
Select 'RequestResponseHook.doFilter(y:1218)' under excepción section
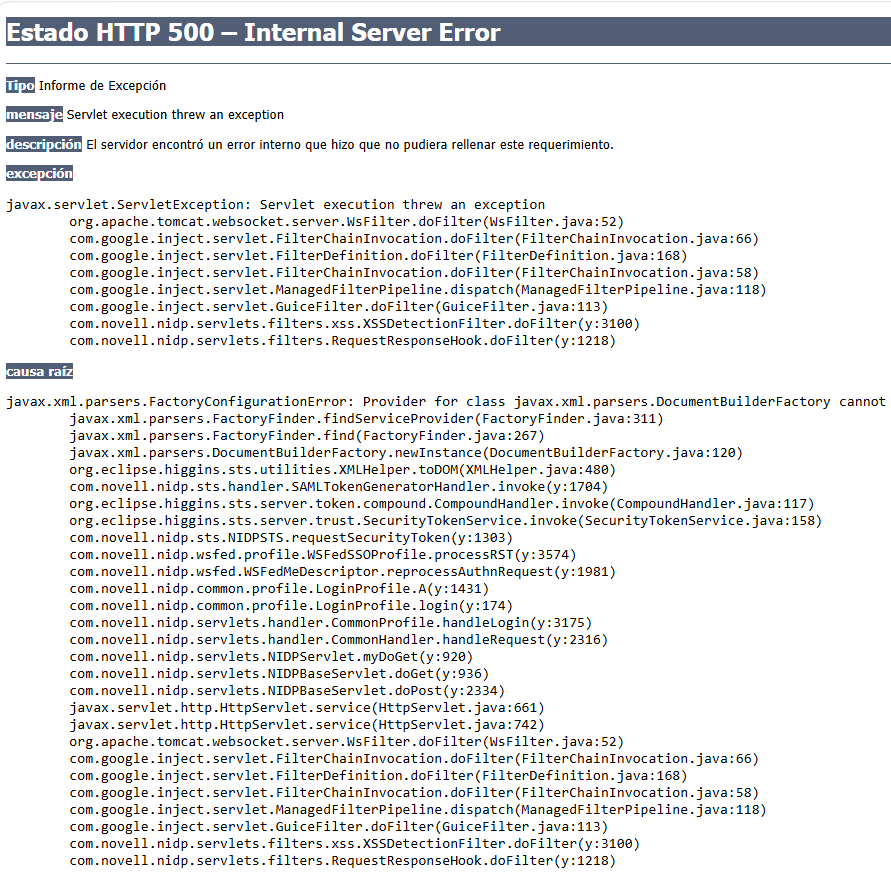343,342
